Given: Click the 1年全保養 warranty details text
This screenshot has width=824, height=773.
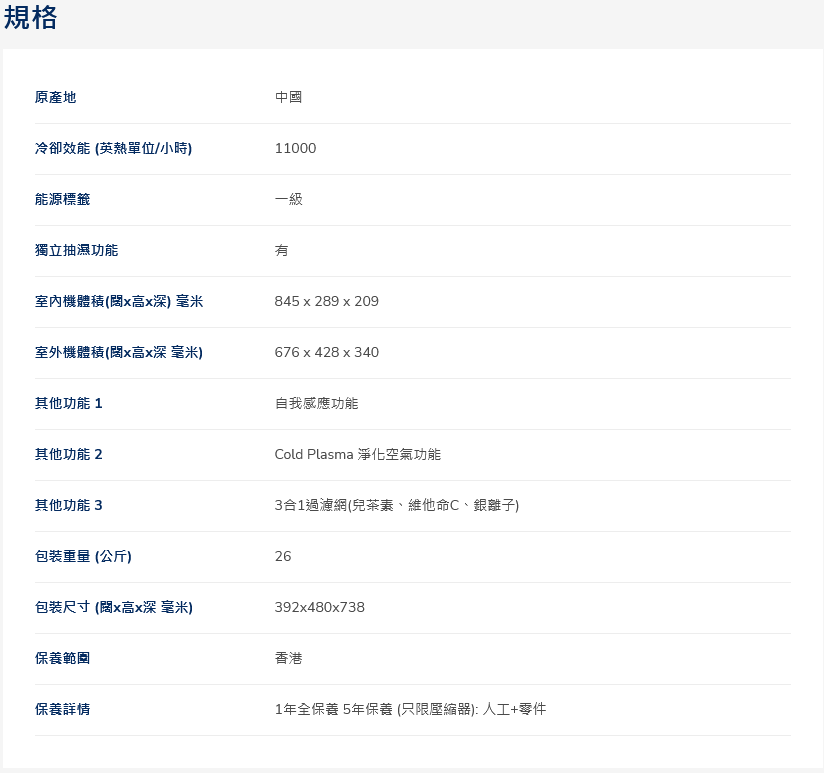Looking at the screenshot, I should click(410, 709).
